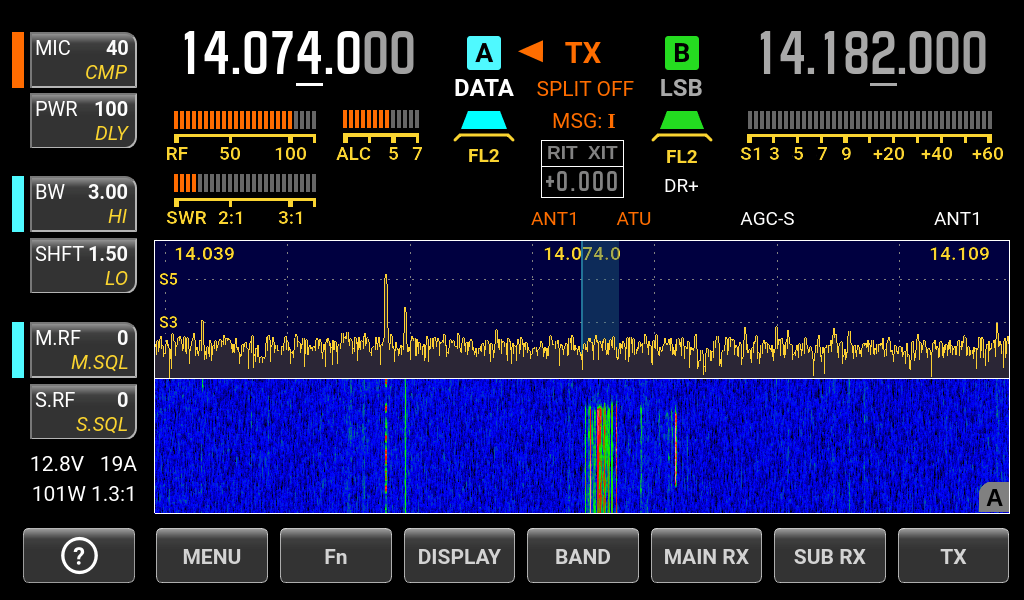
Task: Toggle AGC-S speed setting
Action: pyautogui.click(x=767, y=218)
